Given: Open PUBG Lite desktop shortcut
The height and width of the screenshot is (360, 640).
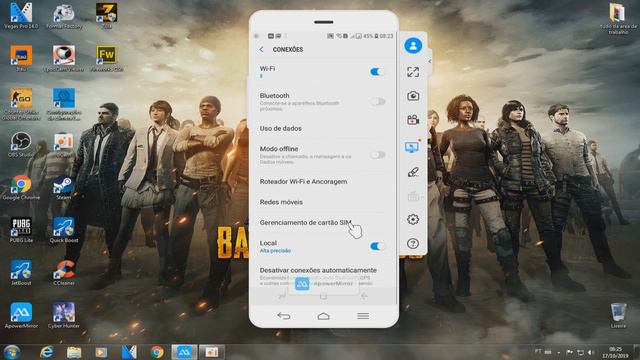Looking at the screenshot, I should click(21, 230).
